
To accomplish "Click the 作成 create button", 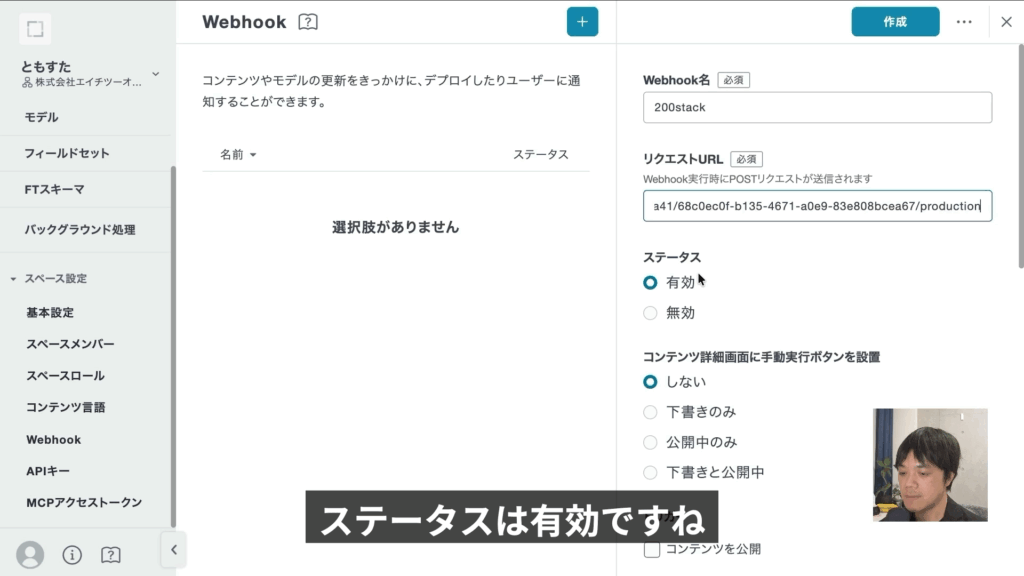I will (x=895, y=22).
